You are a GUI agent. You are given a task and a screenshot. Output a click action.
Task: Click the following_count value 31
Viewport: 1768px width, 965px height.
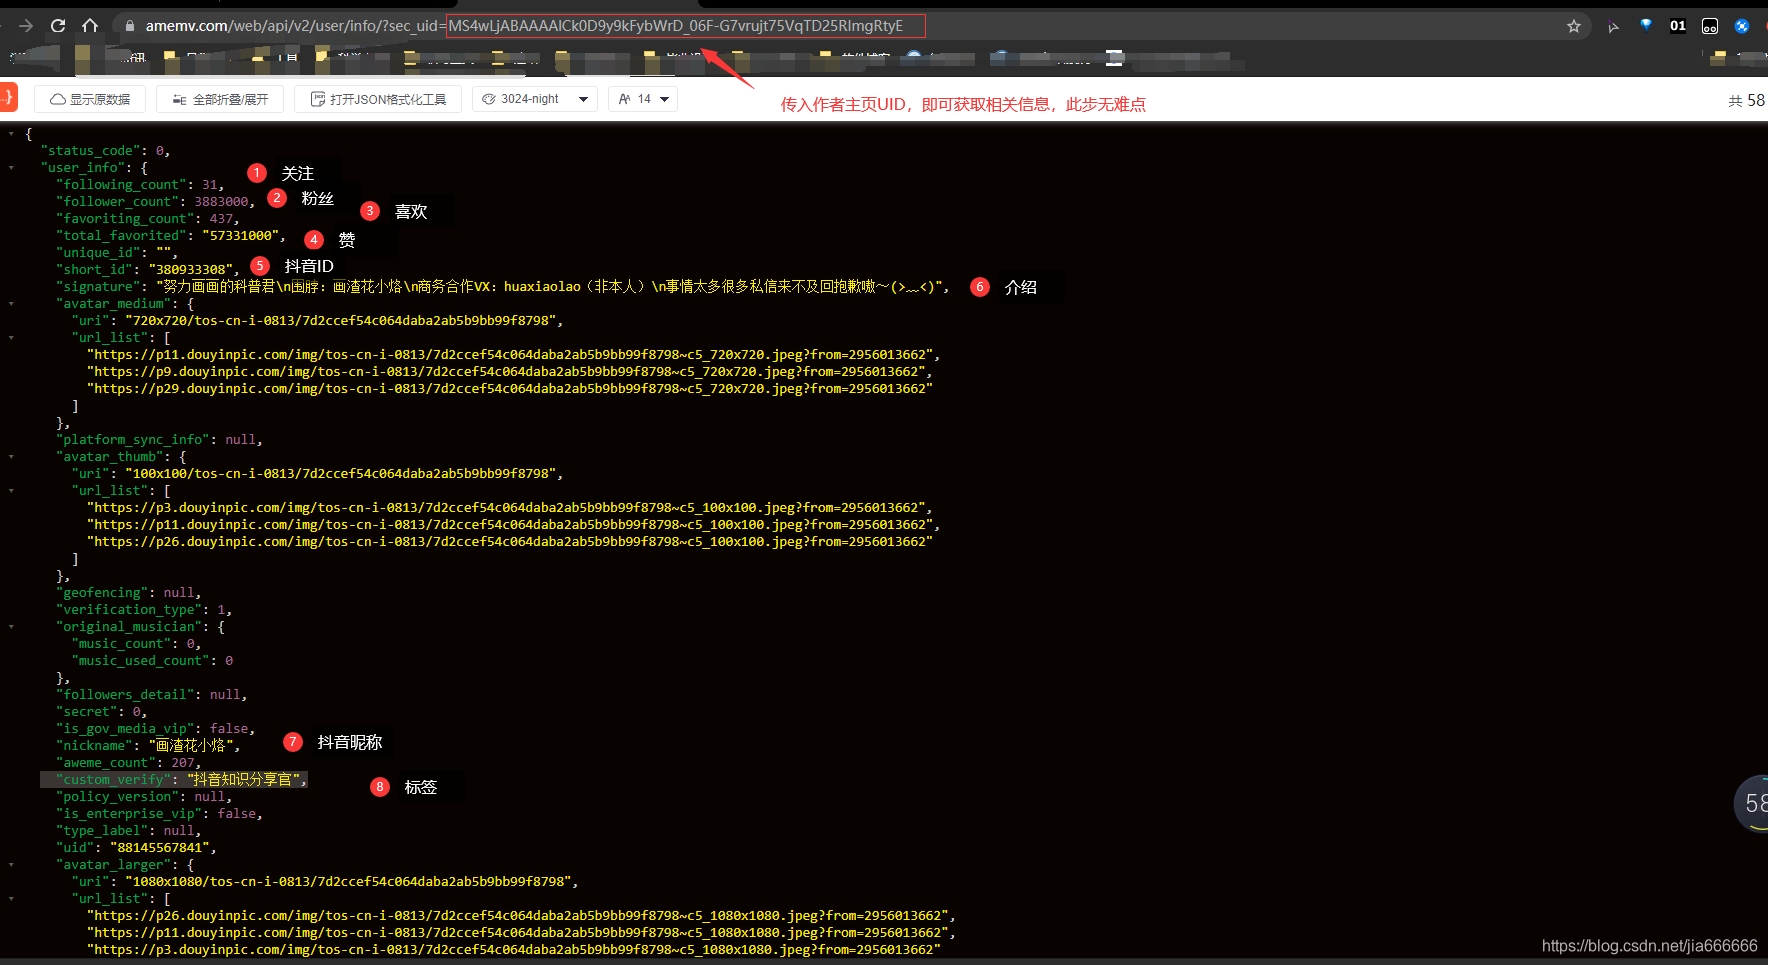point(209,185)
